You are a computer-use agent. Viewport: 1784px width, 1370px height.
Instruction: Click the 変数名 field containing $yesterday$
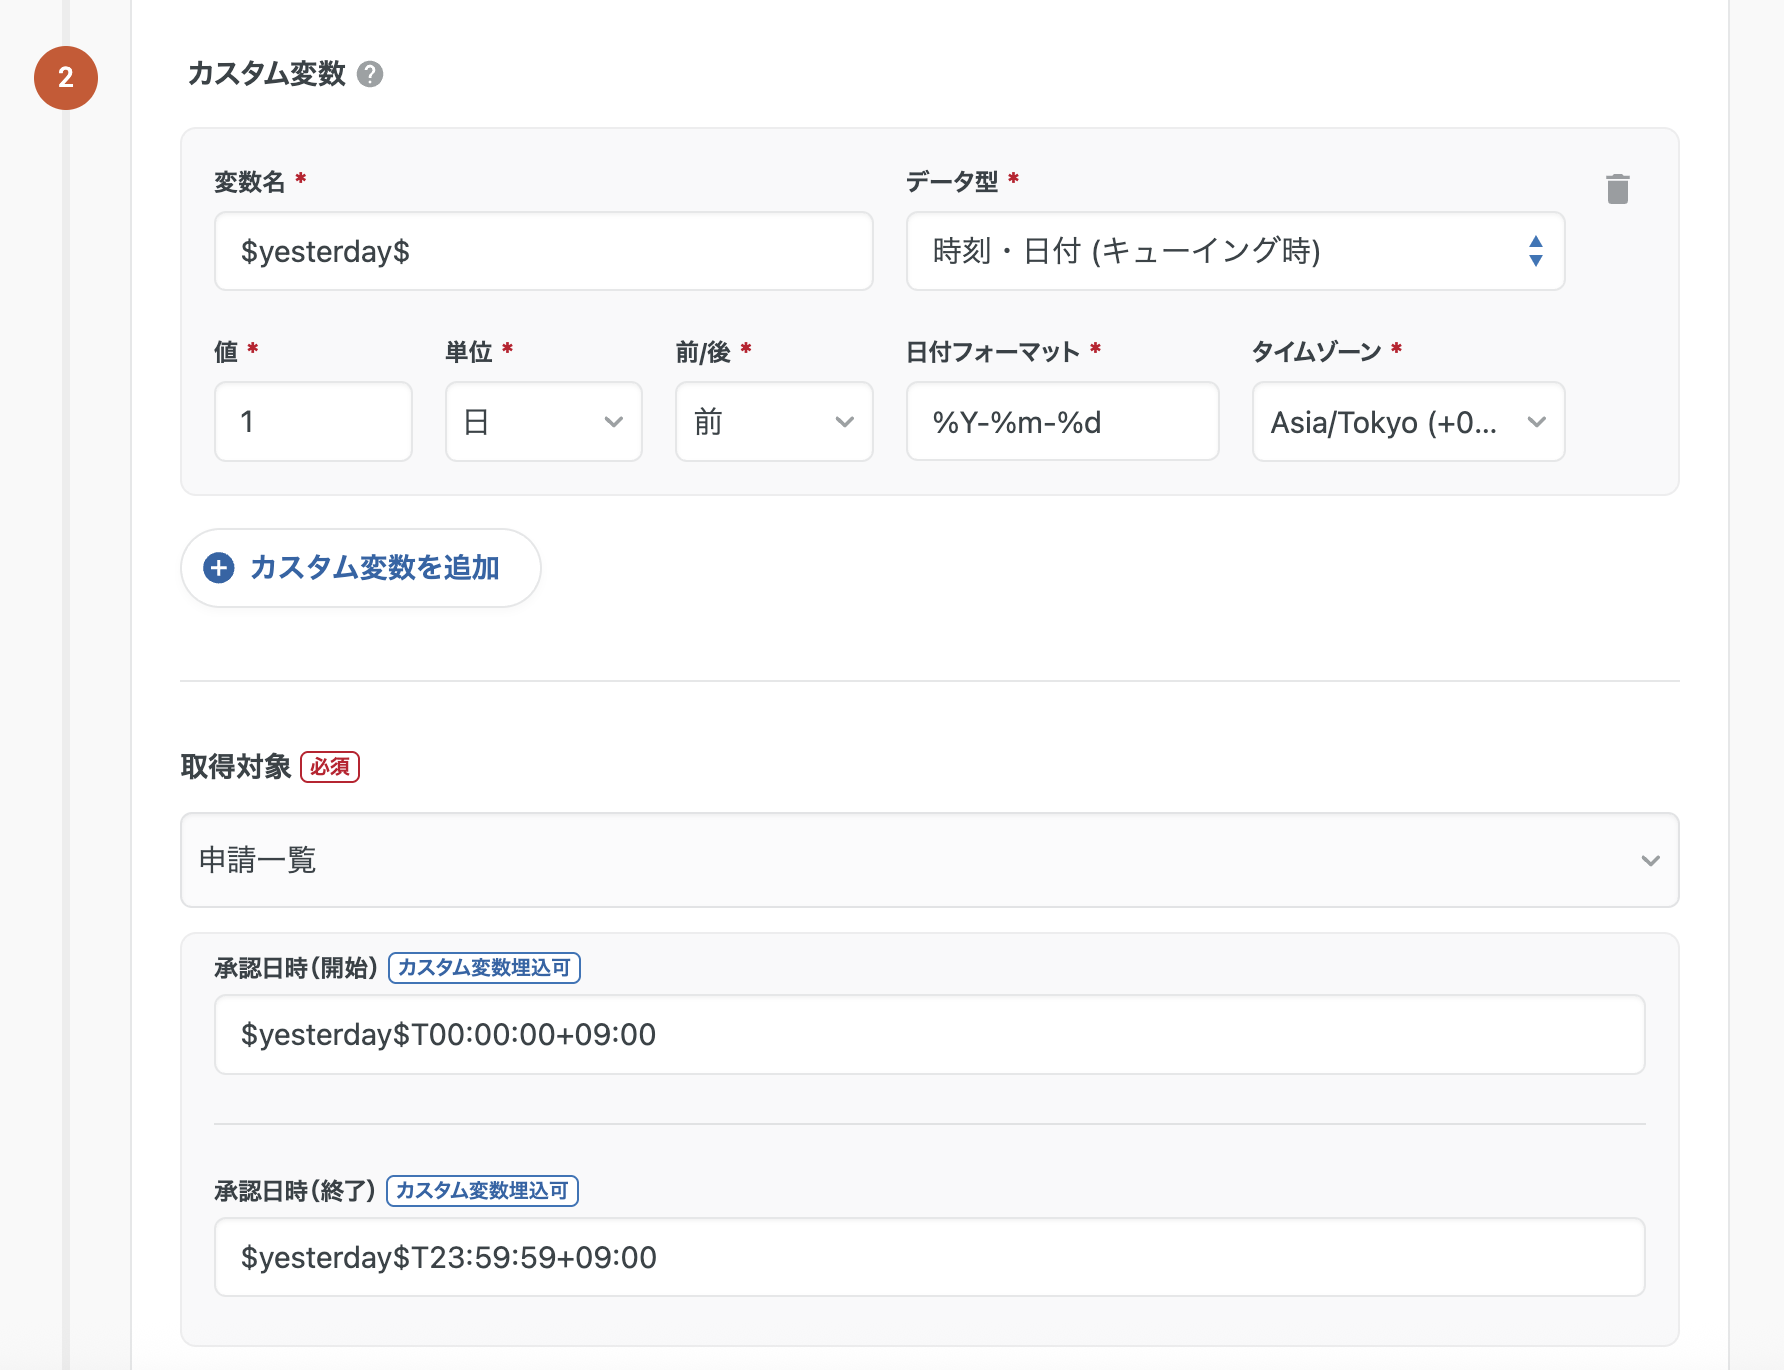[543, 252]
